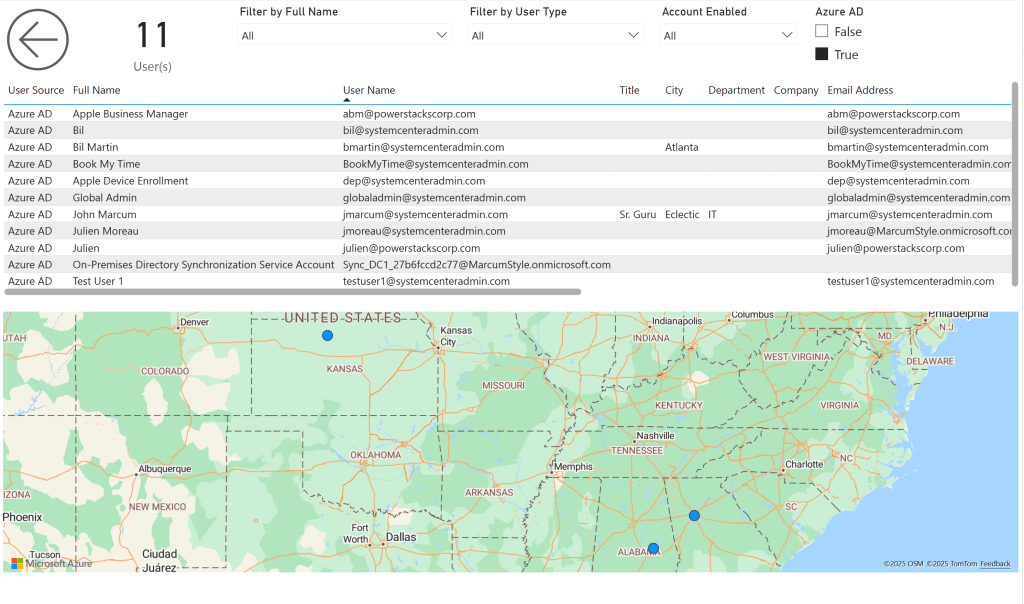Click the User Source column header
Screen dimensions: 1024x604
pos(36,90)
